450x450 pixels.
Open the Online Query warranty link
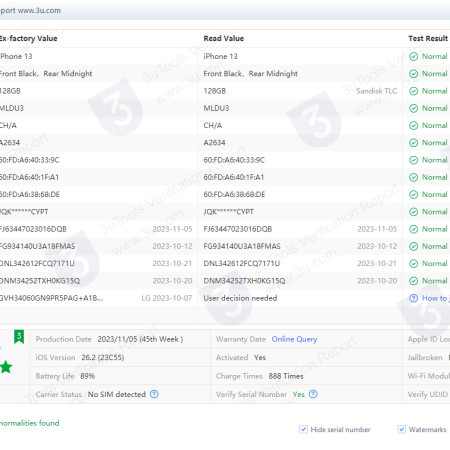point(294,339)
